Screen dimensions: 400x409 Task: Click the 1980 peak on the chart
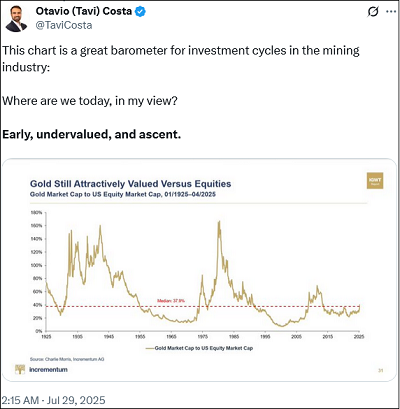coord(219,222)
